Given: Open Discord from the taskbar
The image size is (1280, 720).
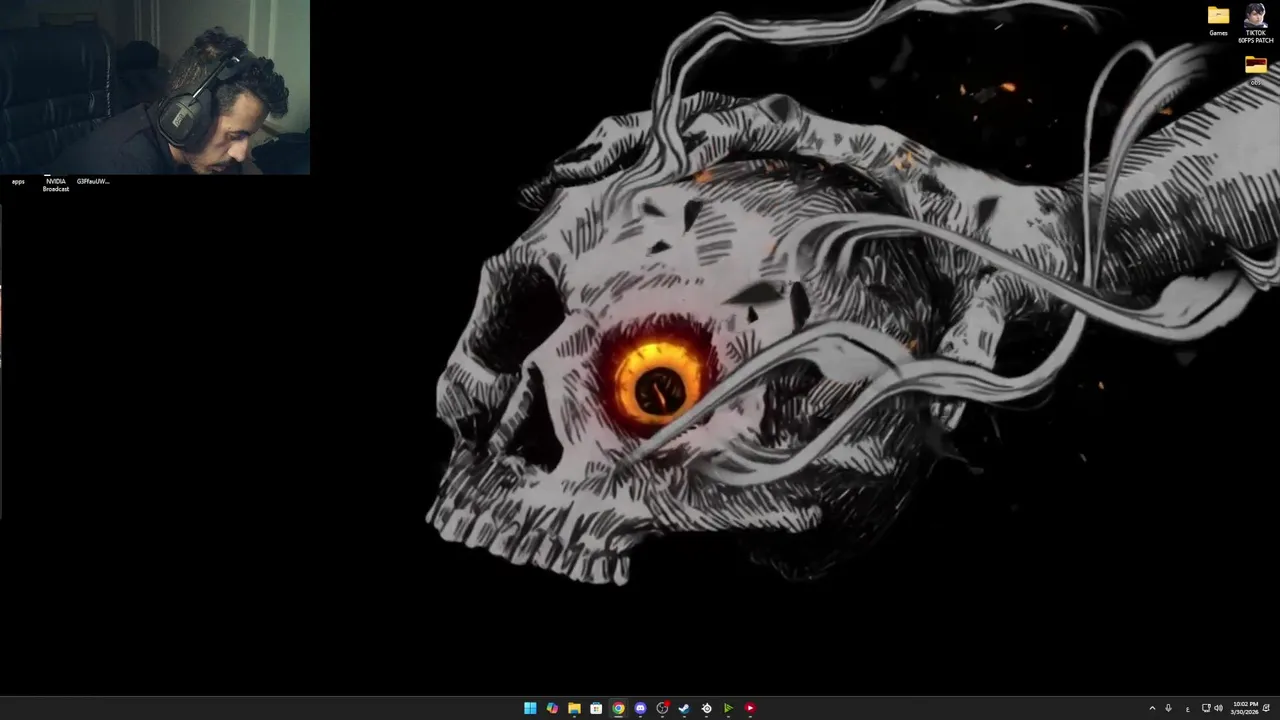Looking at the screenshot, I should coord(640,708).
